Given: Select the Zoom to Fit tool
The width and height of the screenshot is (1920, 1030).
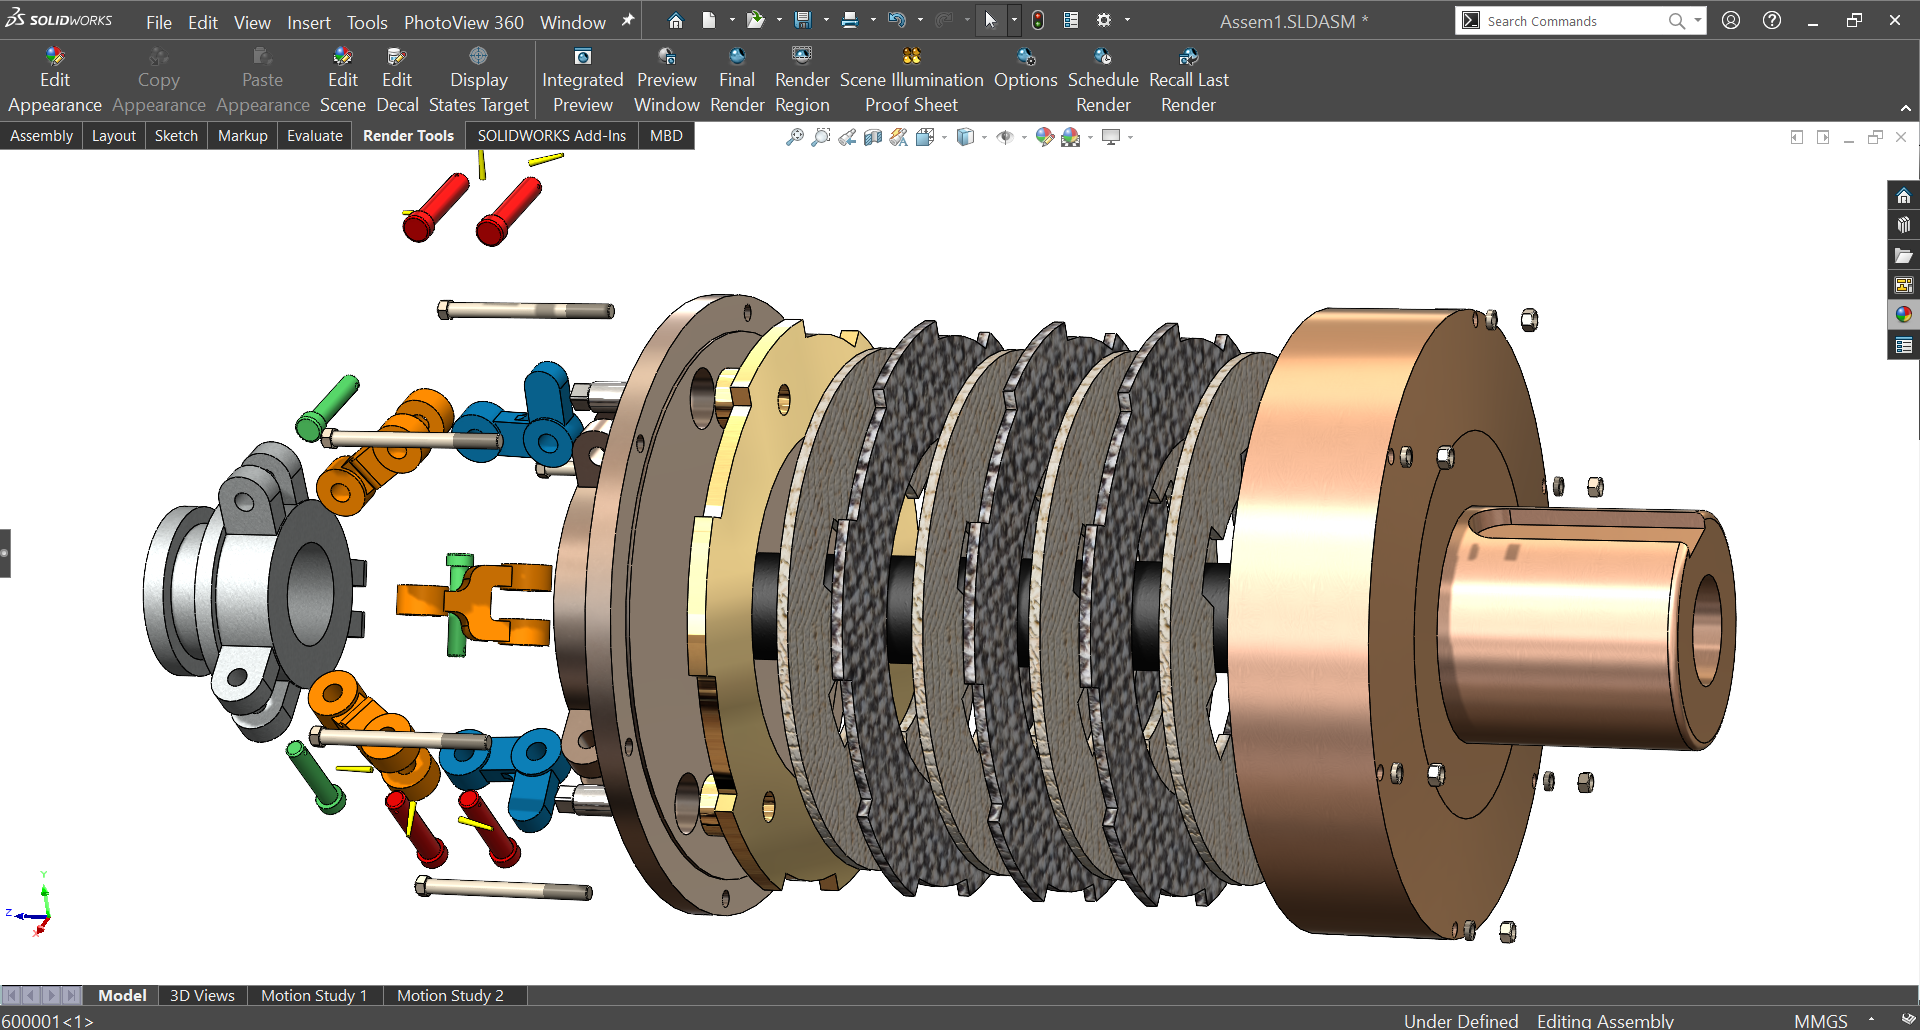Looking at the screenshot, I should click(x=795, y=137).
